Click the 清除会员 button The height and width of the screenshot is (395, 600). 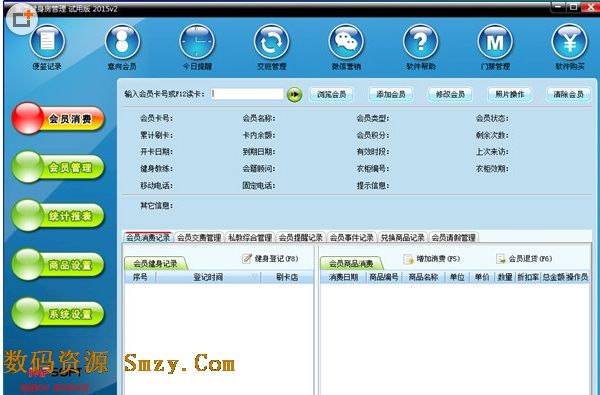click(568, 94)
